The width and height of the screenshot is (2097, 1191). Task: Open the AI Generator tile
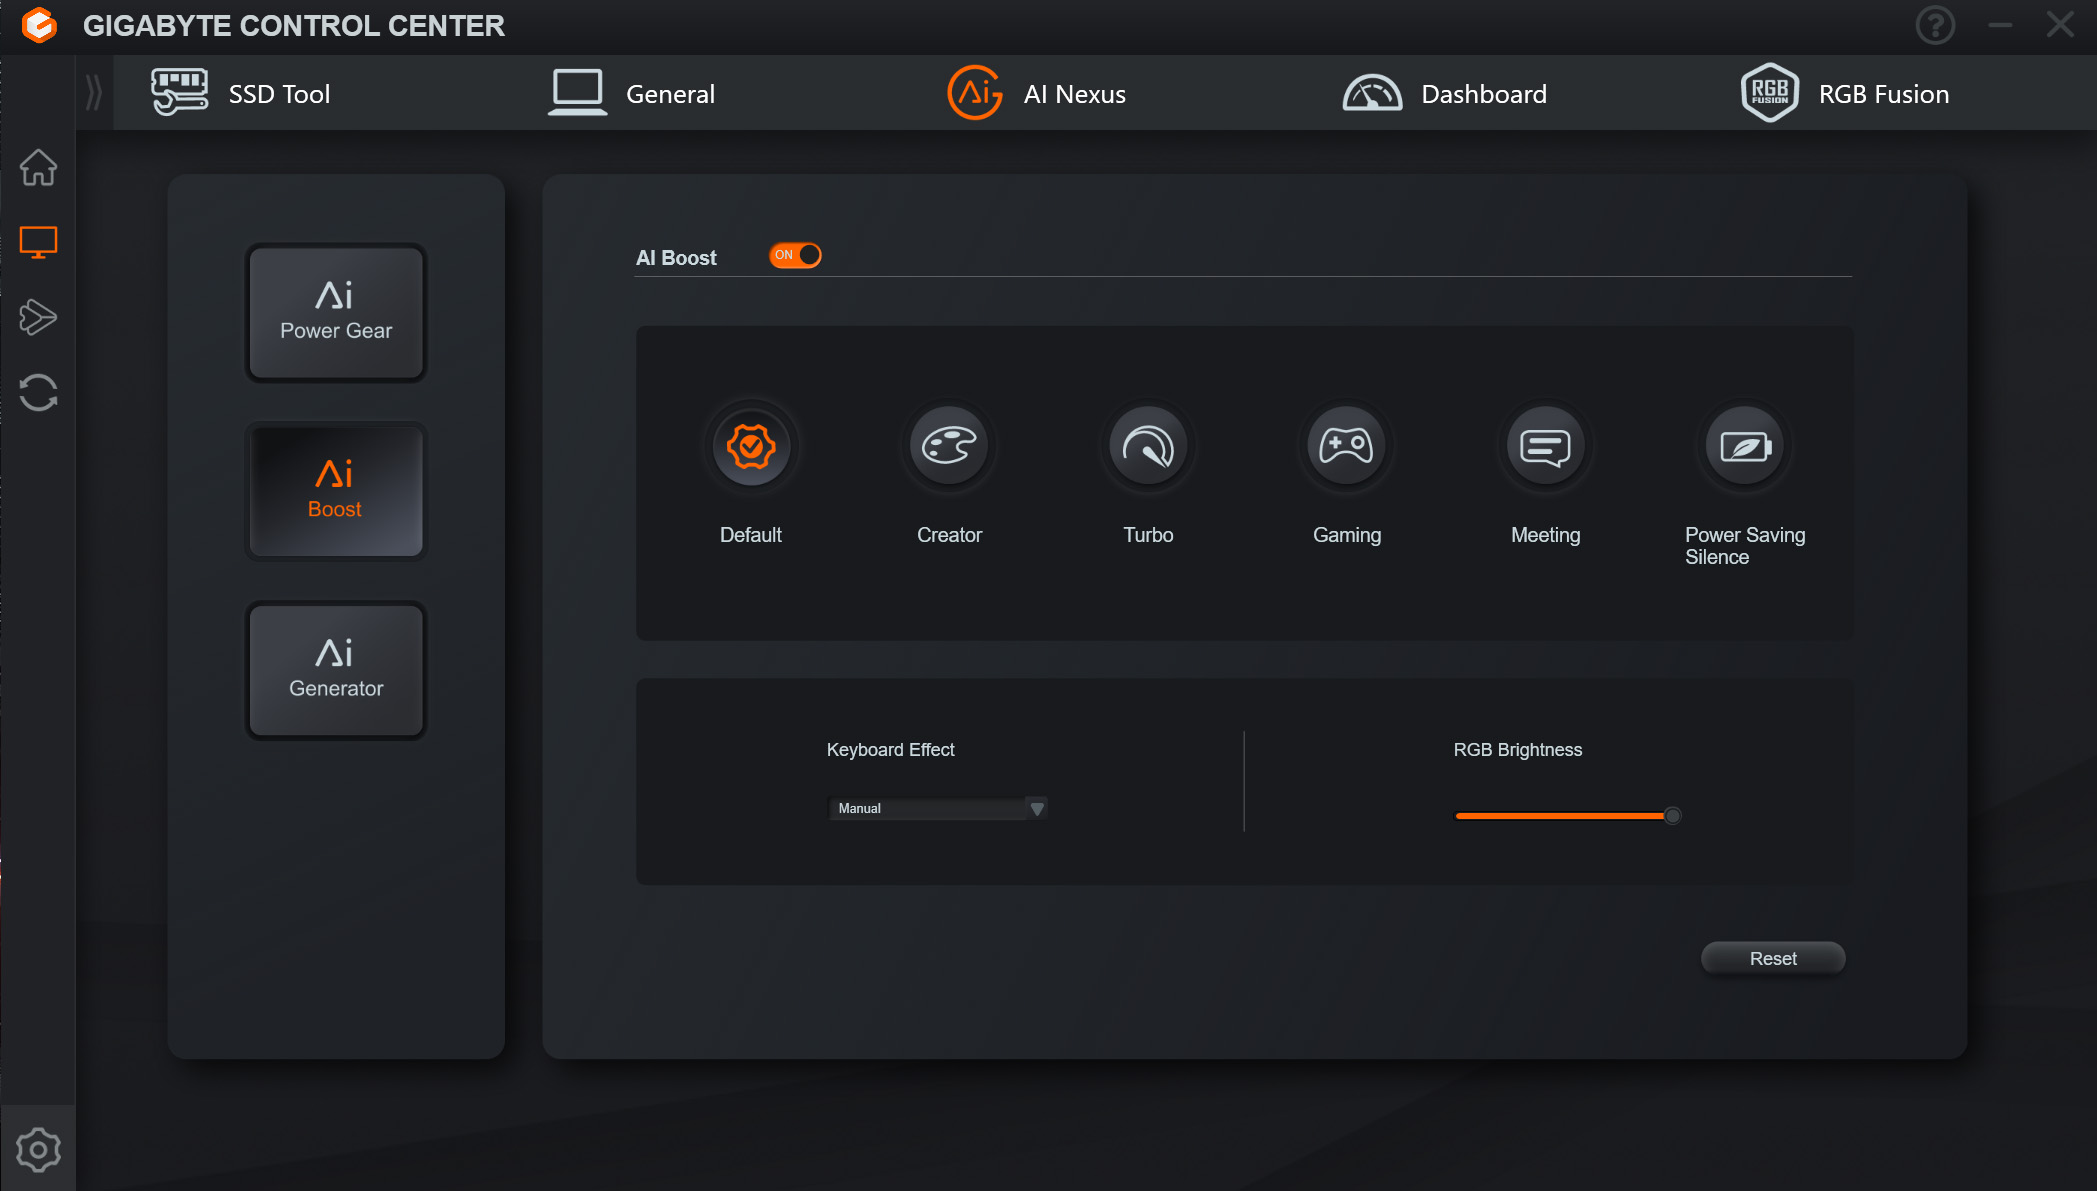tap(336, 670)
